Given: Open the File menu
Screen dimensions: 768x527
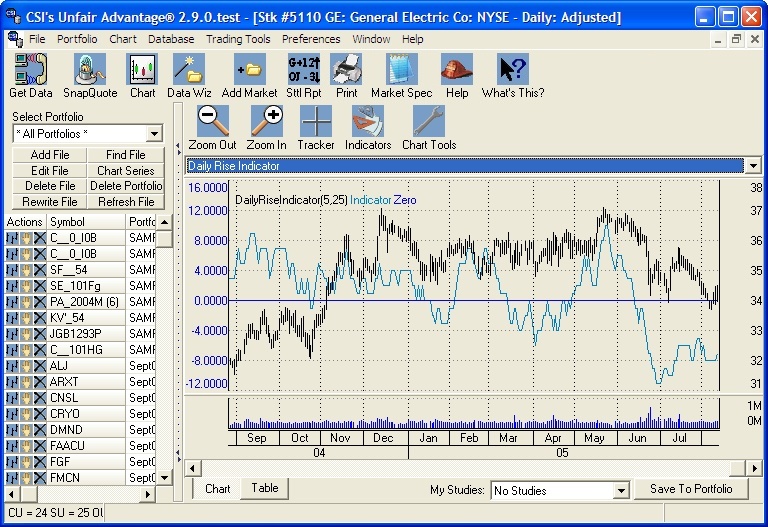Looking at the screenshot, I should 37,39.
